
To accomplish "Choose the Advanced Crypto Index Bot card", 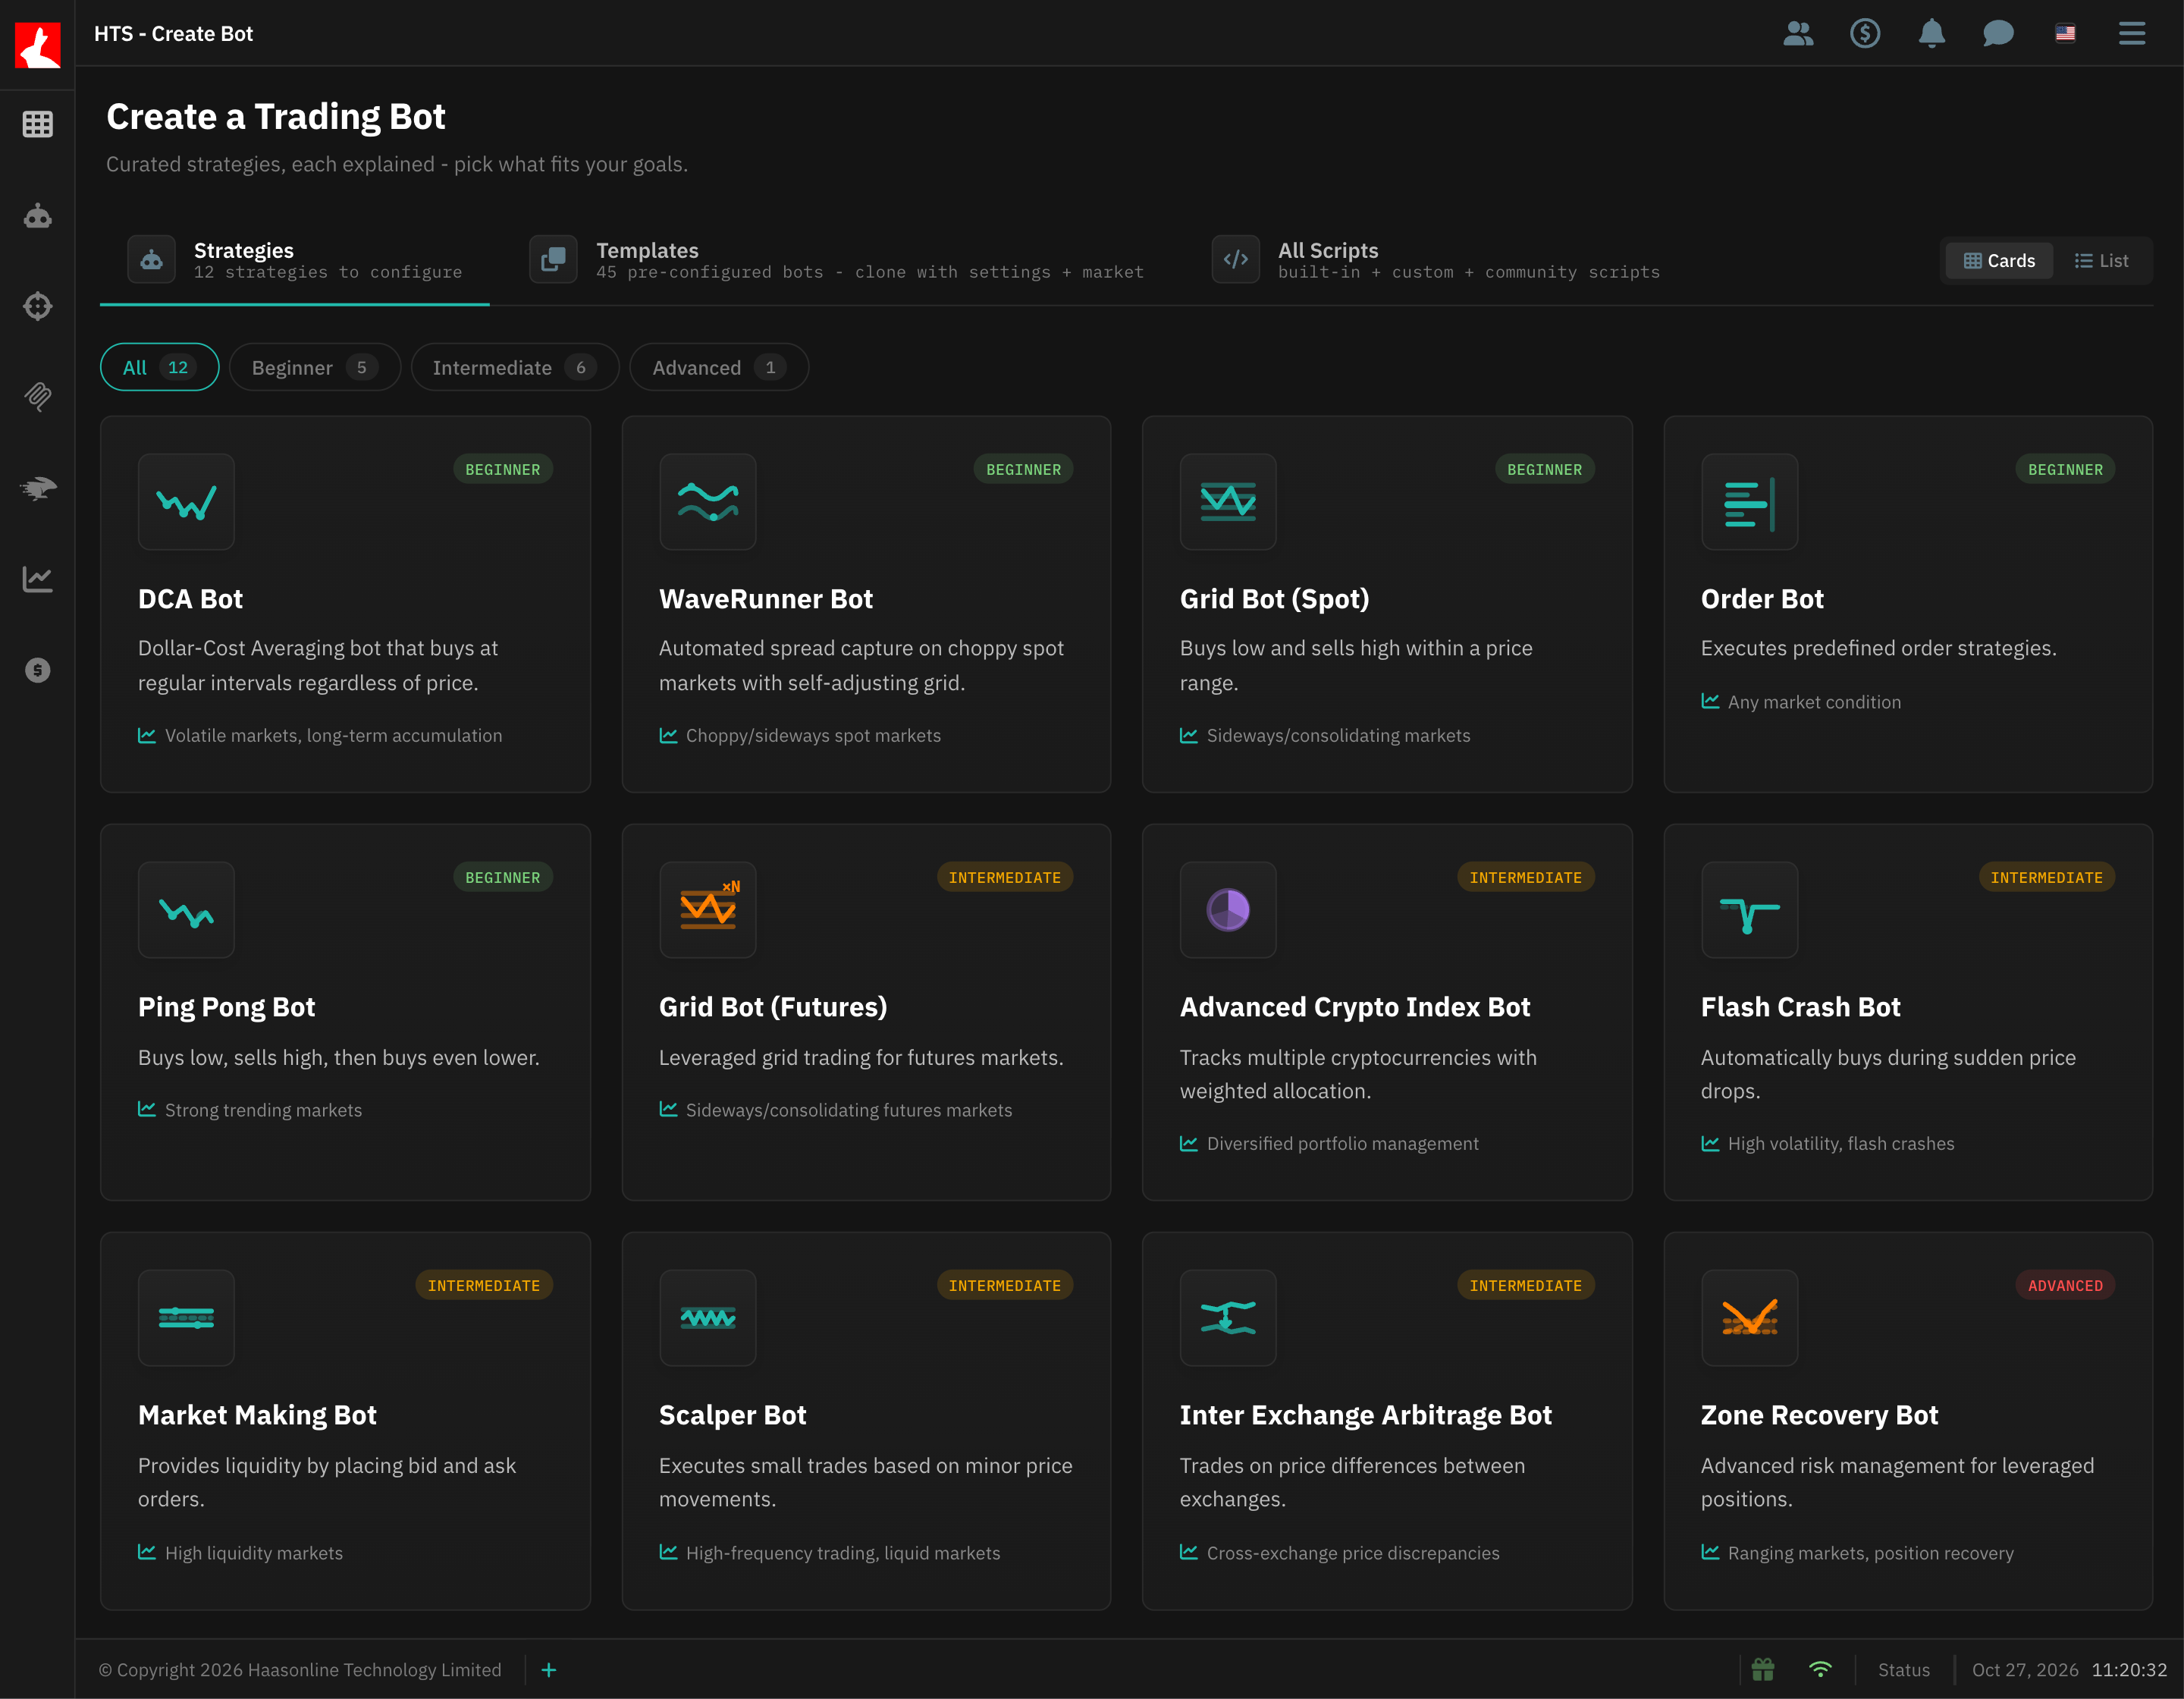I will (x=1387, y=1012).
